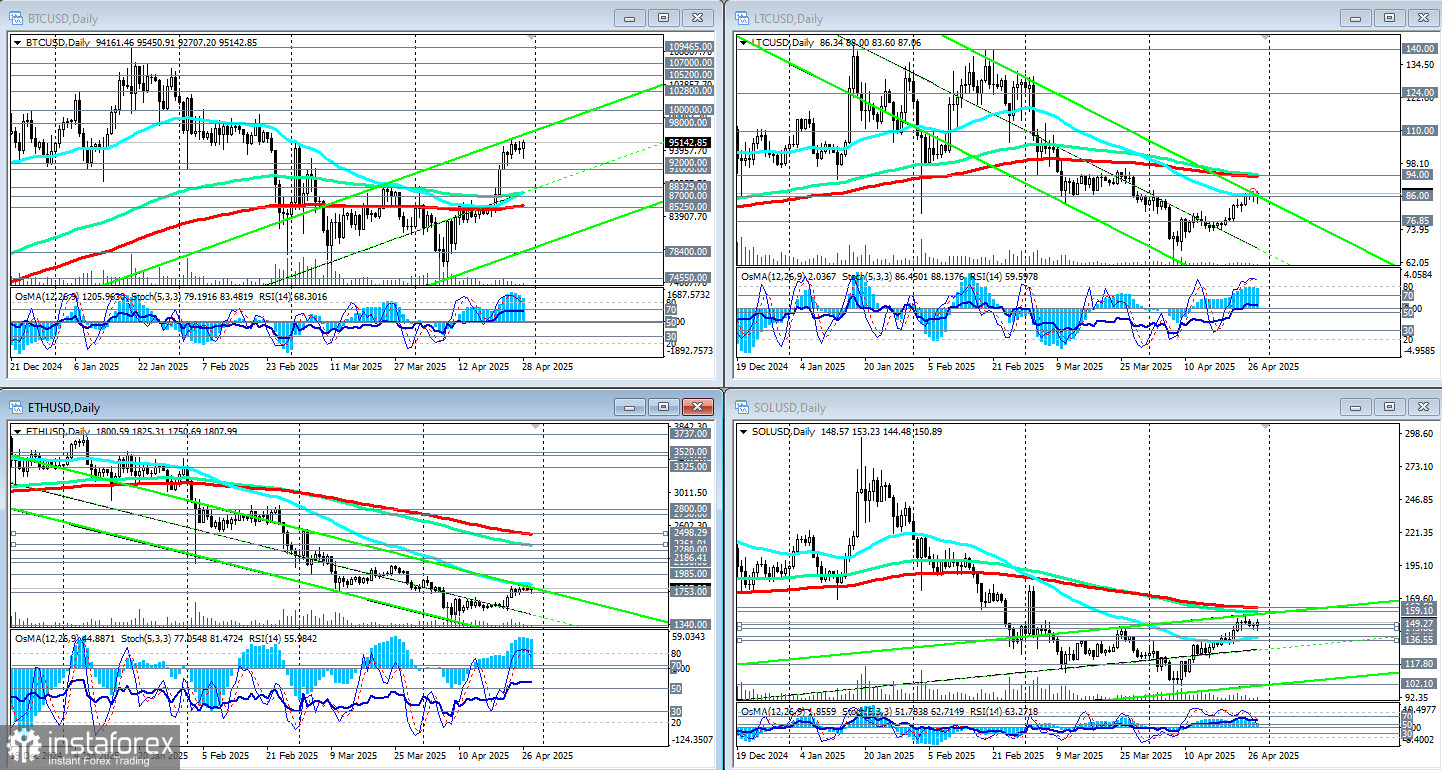Image resolution: width=1442 pixels, height=770 pixels.
Task: Click the LTCUSD,Daily window title icon
Action: point(741,18)
